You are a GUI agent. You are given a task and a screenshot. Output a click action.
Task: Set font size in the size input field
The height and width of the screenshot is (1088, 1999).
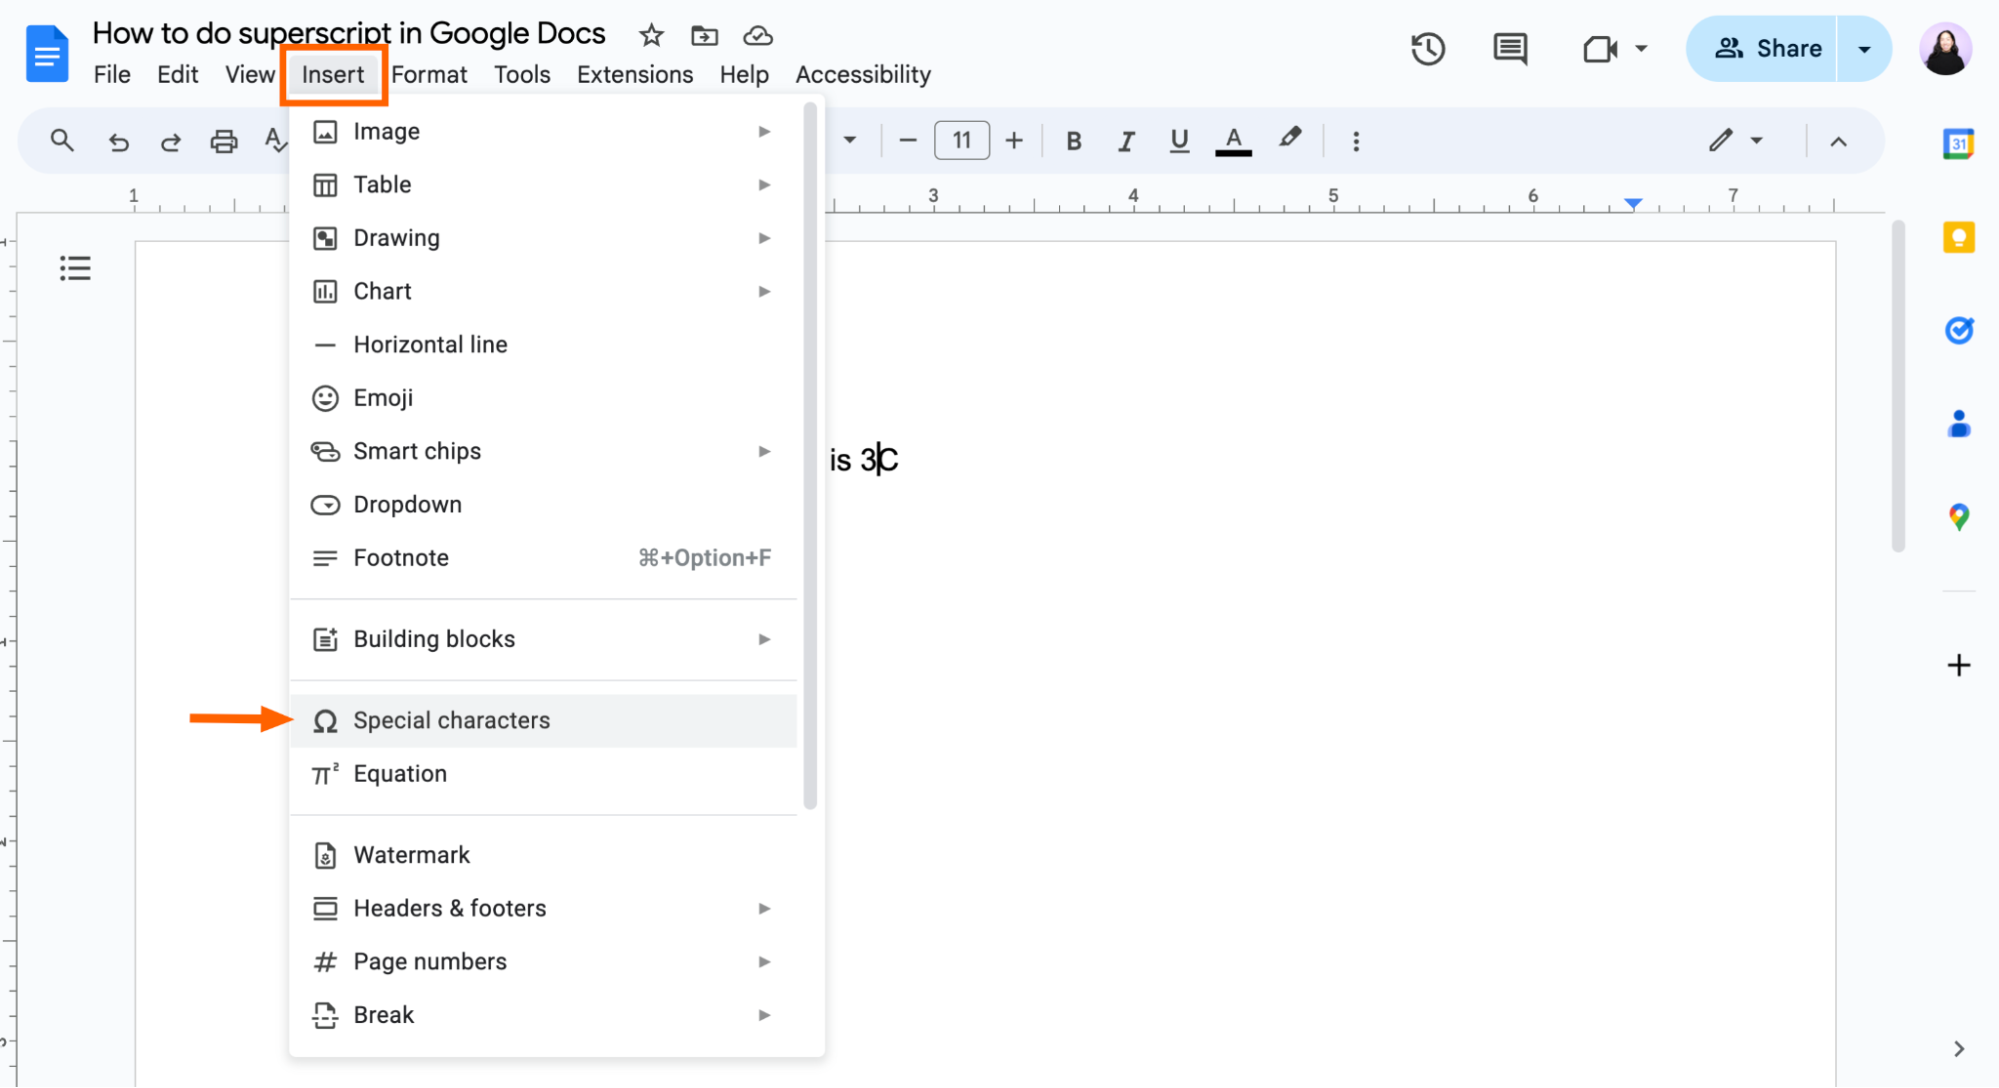click(x=961, y=141)
